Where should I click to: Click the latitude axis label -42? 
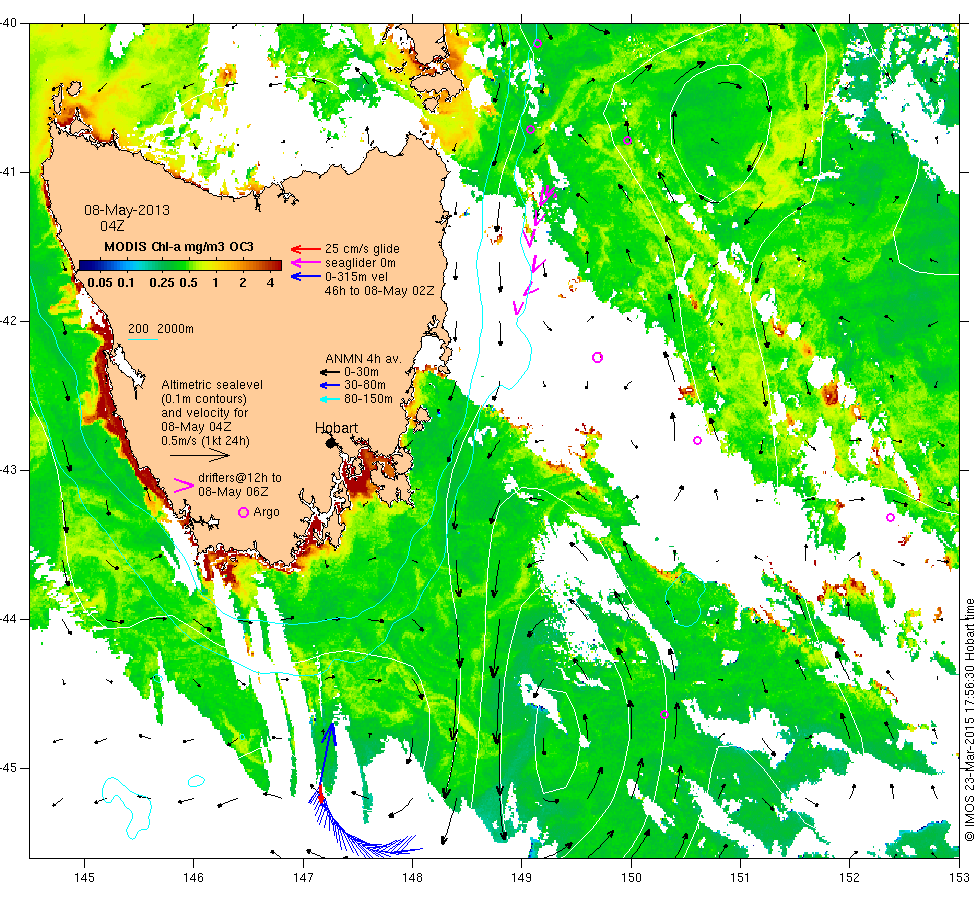pyautogui.click(x=11, y=321)
